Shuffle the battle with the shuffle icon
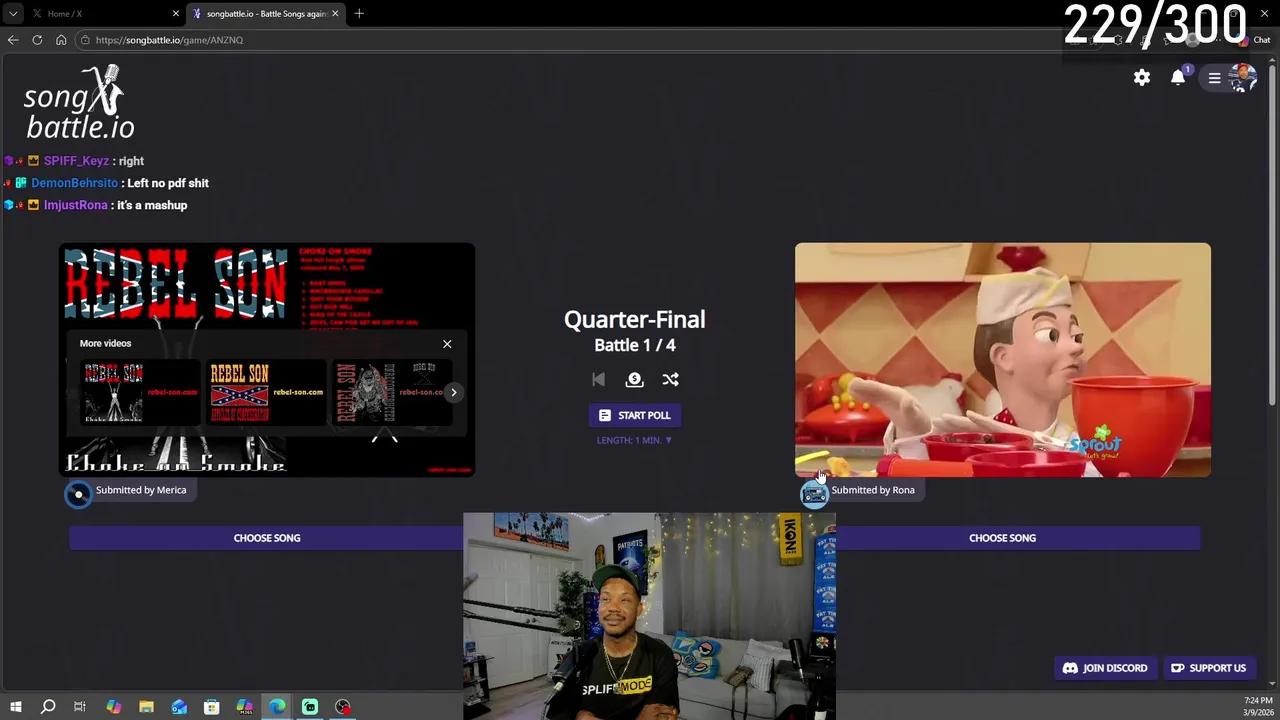1280x720 pixels. point(670,379)
